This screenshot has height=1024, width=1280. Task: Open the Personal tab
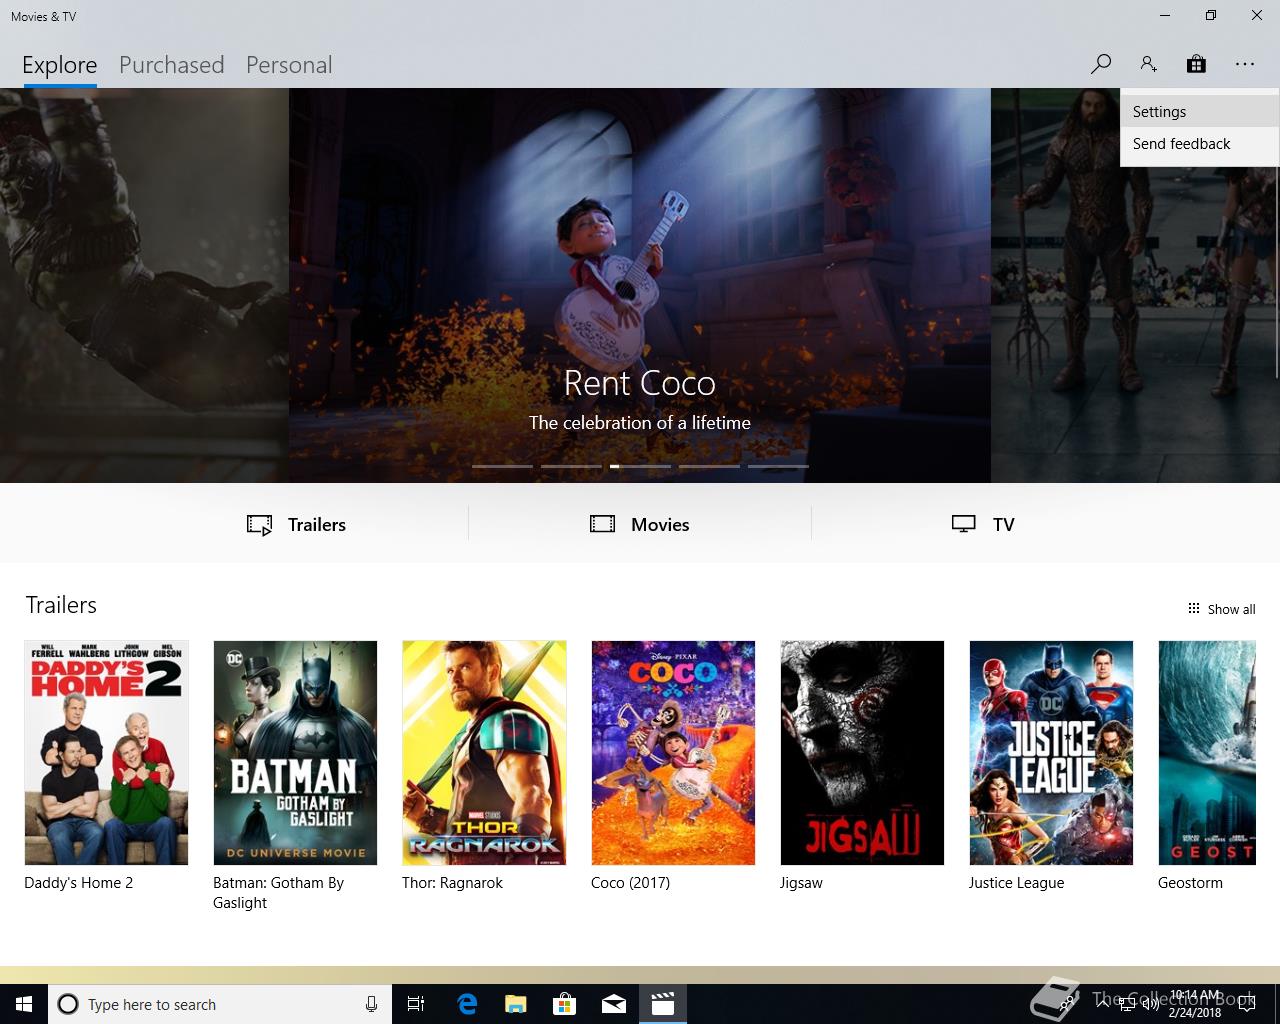[289, 65]
